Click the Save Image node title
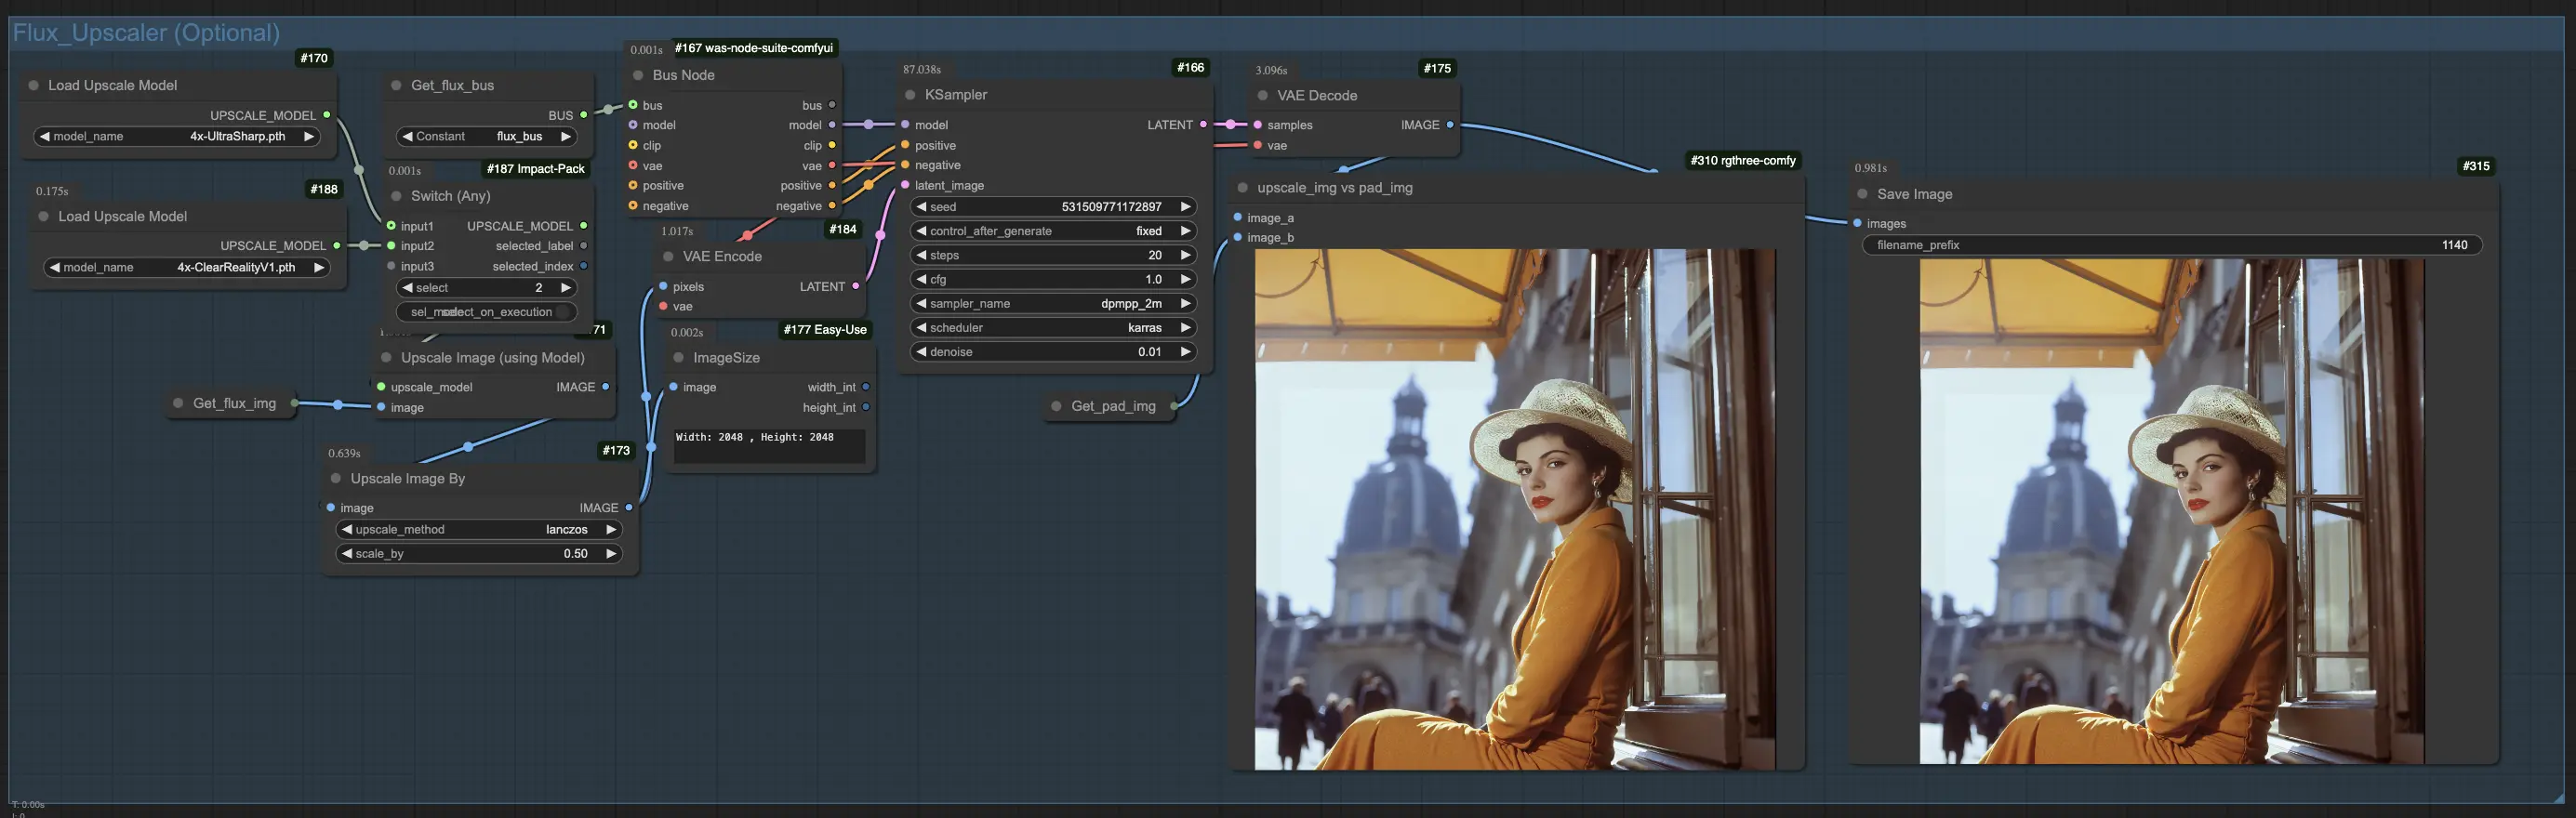The image size is (2576, 818). [1914, 194]
